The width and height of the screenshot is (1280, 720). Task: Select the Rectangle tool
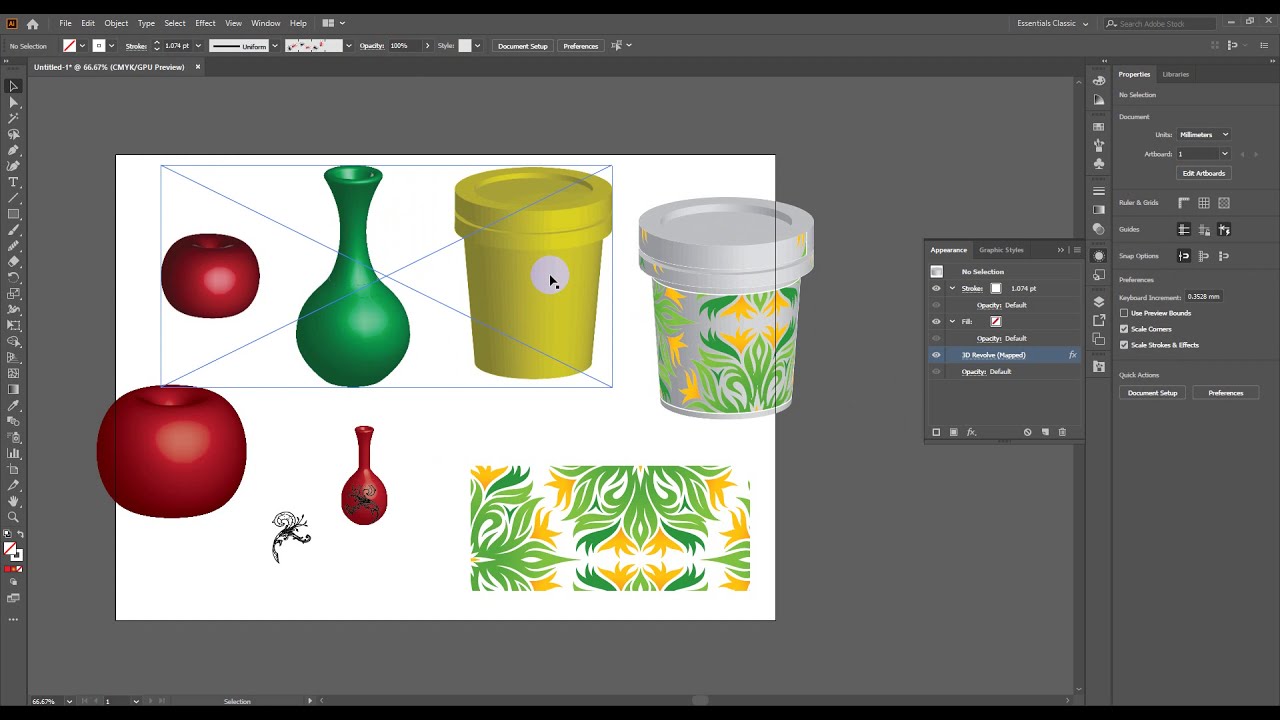tap(13, 214)
